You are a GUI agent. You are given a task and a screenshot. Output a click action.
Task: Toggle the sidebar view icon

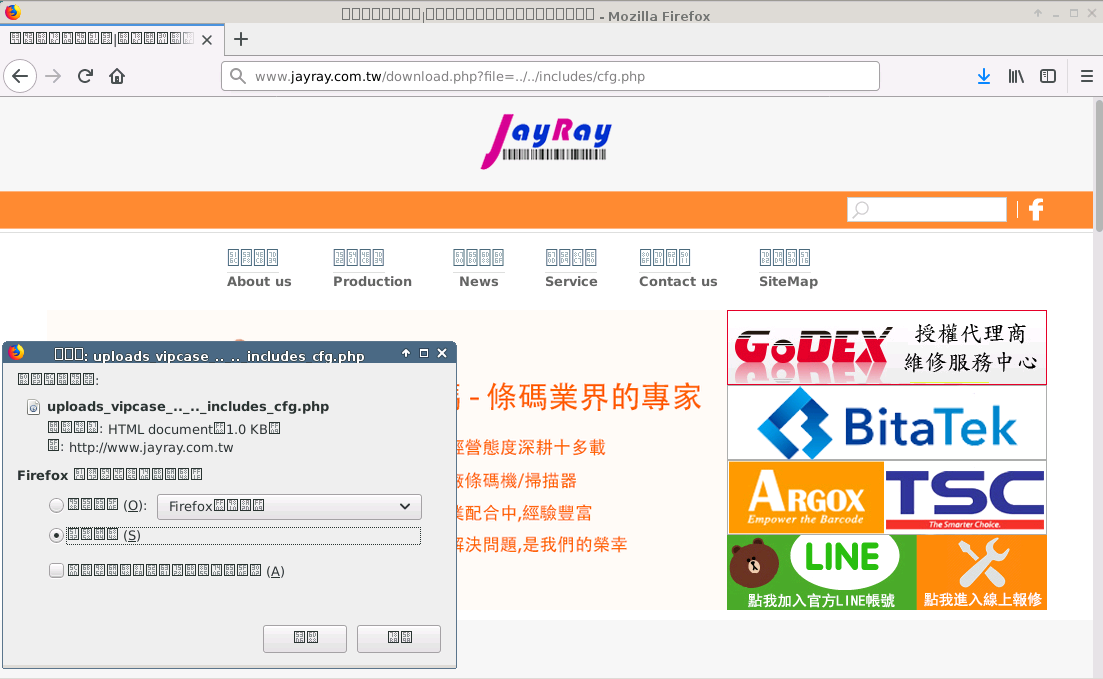[x=1047, y=76]
